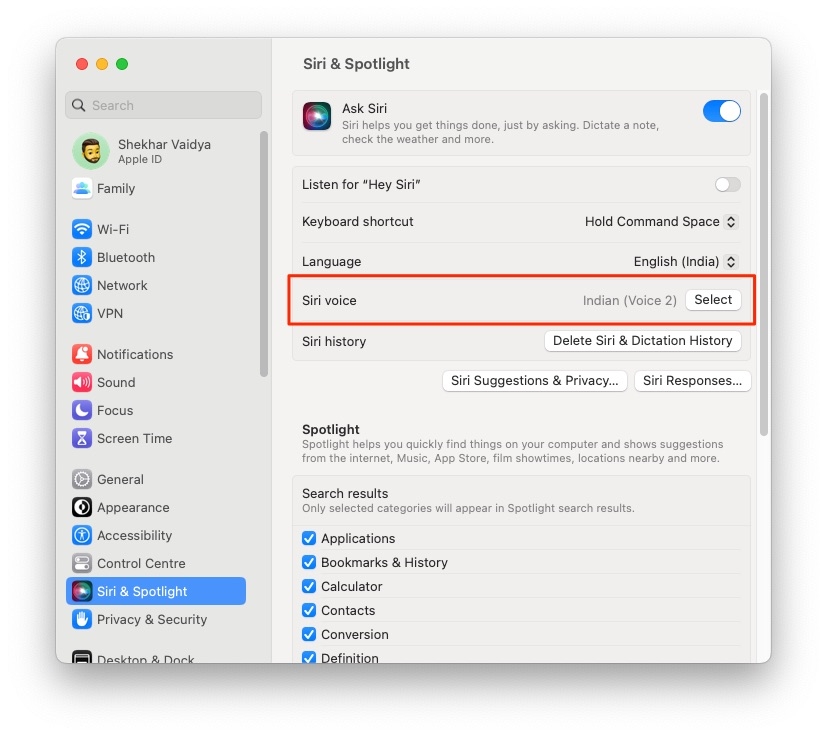Click the Appearance sidebar icon
The height and width of the screenshot is (737, 827).
82,507
